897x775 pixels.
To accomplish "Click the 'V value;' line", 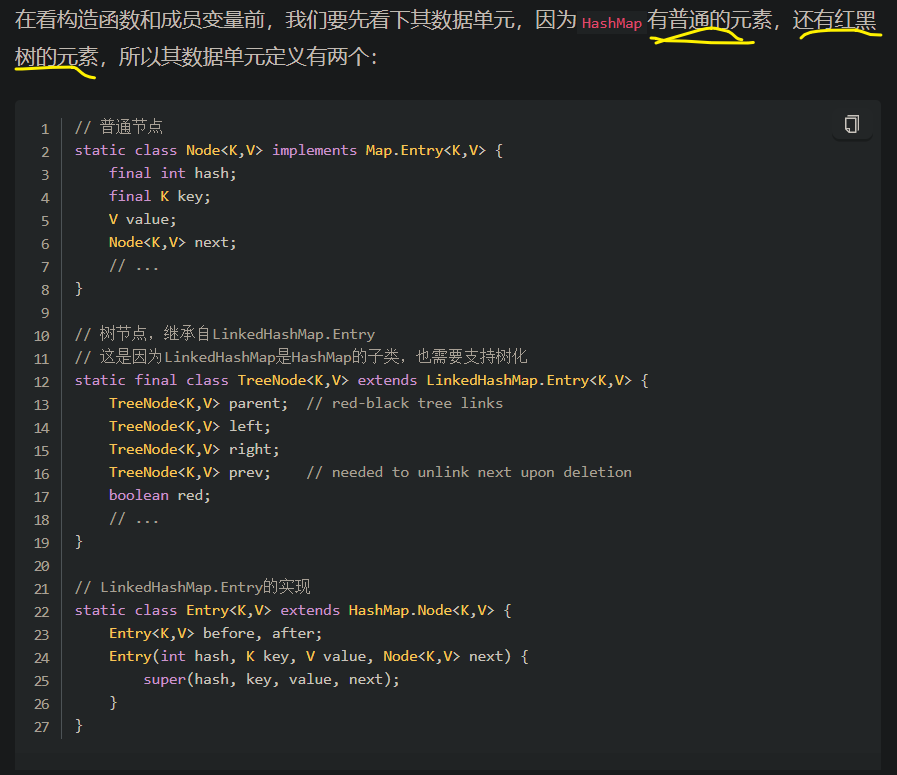I will point(142,219).
